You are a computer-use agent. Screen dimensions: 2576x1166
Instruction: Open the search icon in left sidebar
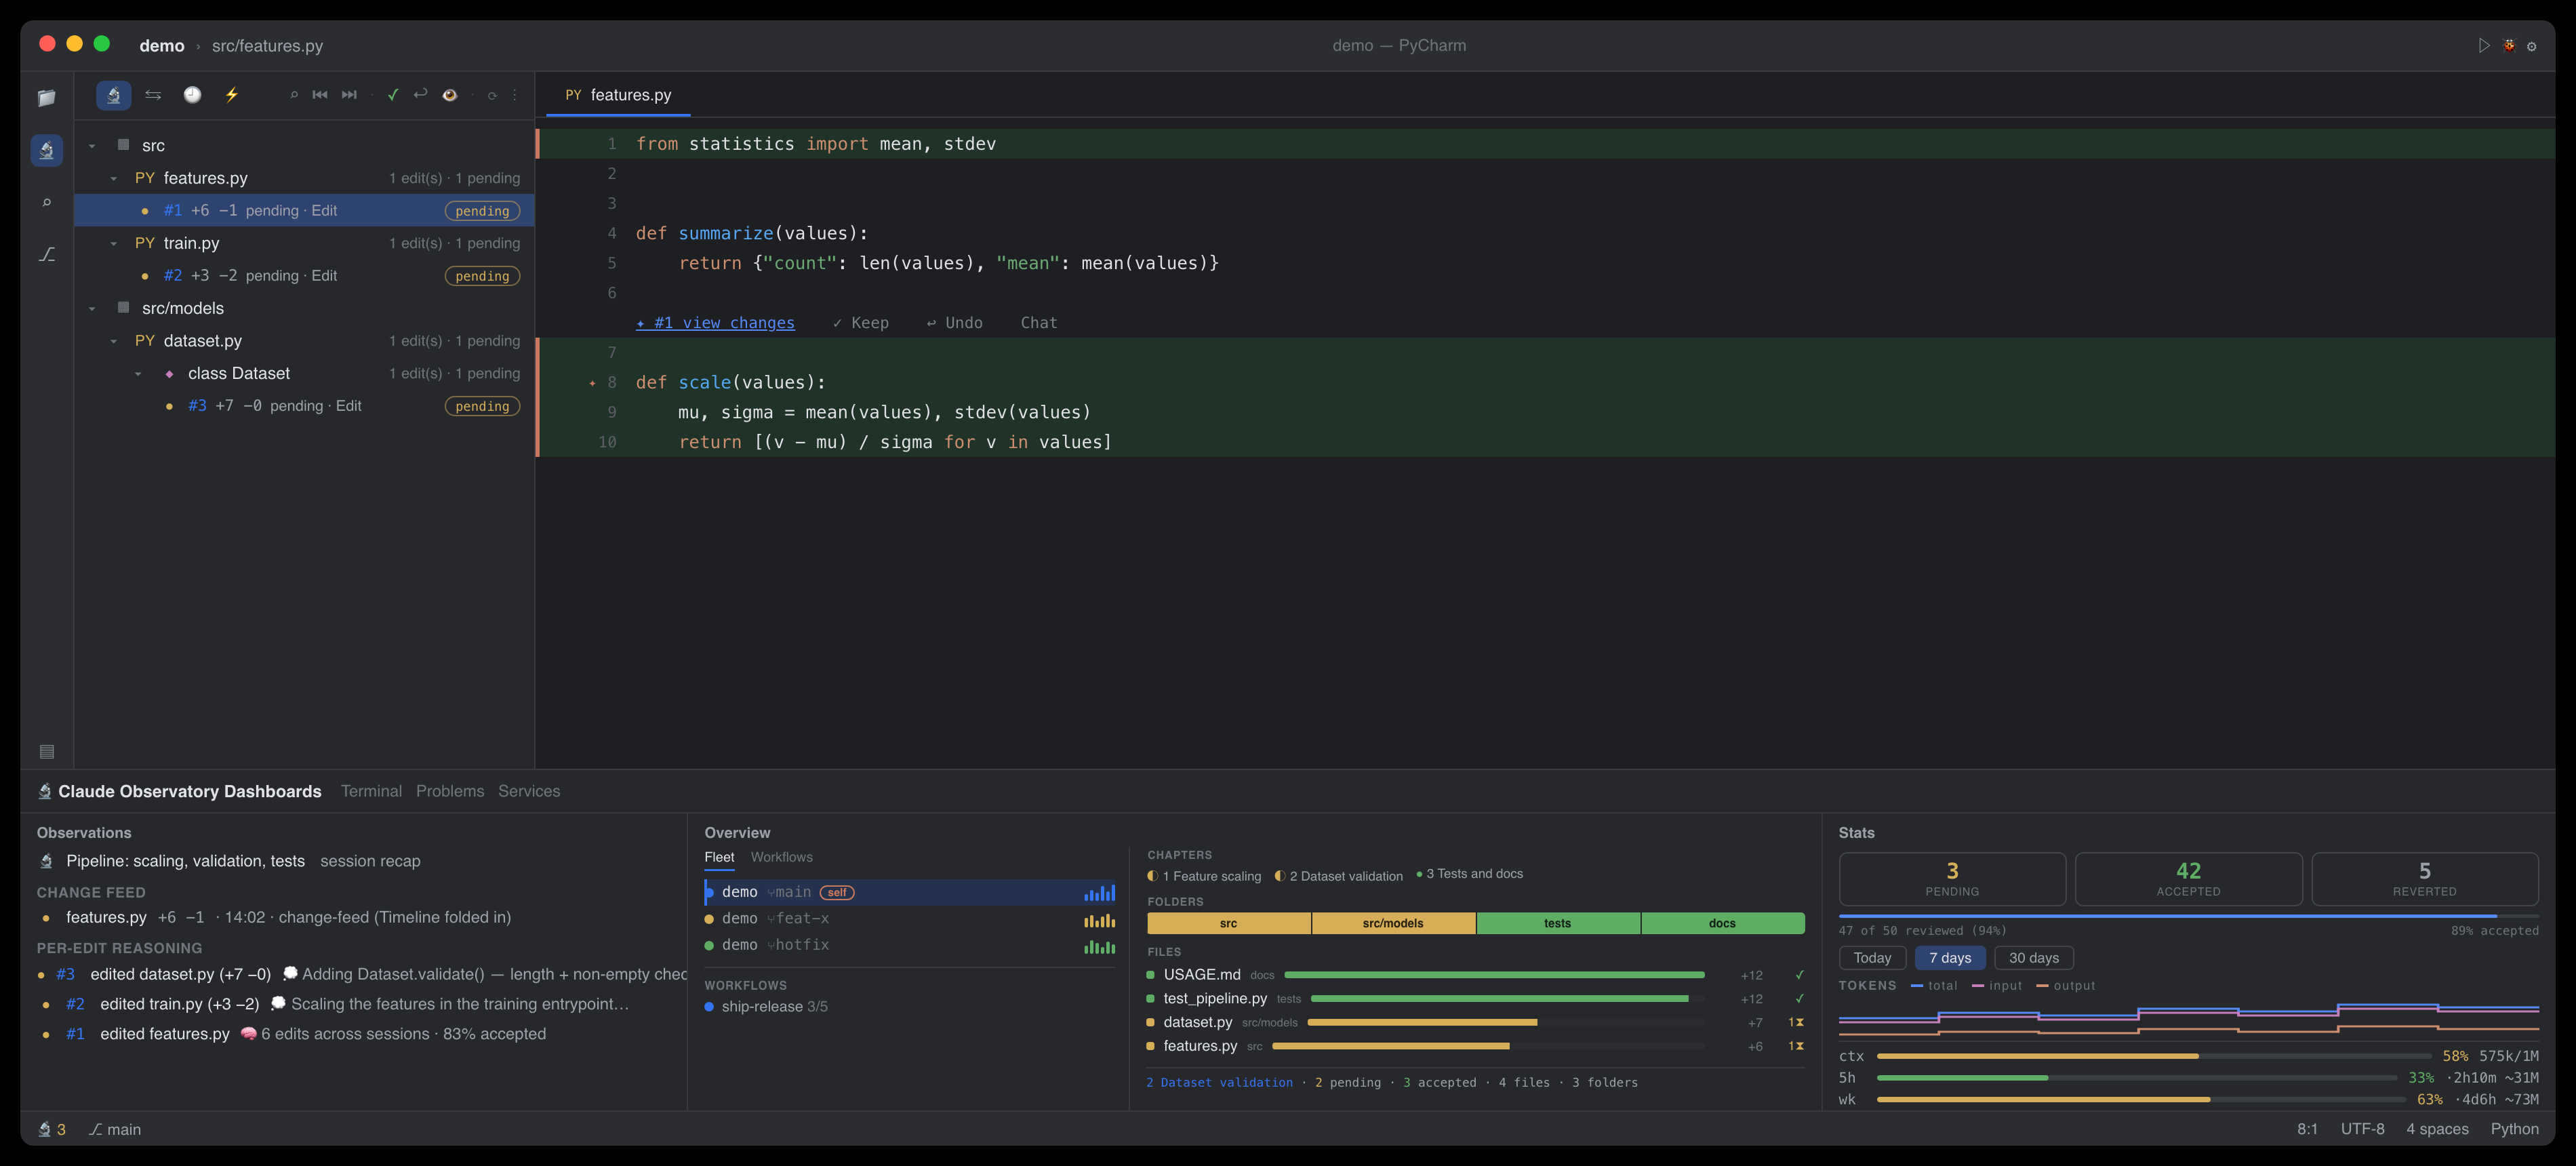46,202
